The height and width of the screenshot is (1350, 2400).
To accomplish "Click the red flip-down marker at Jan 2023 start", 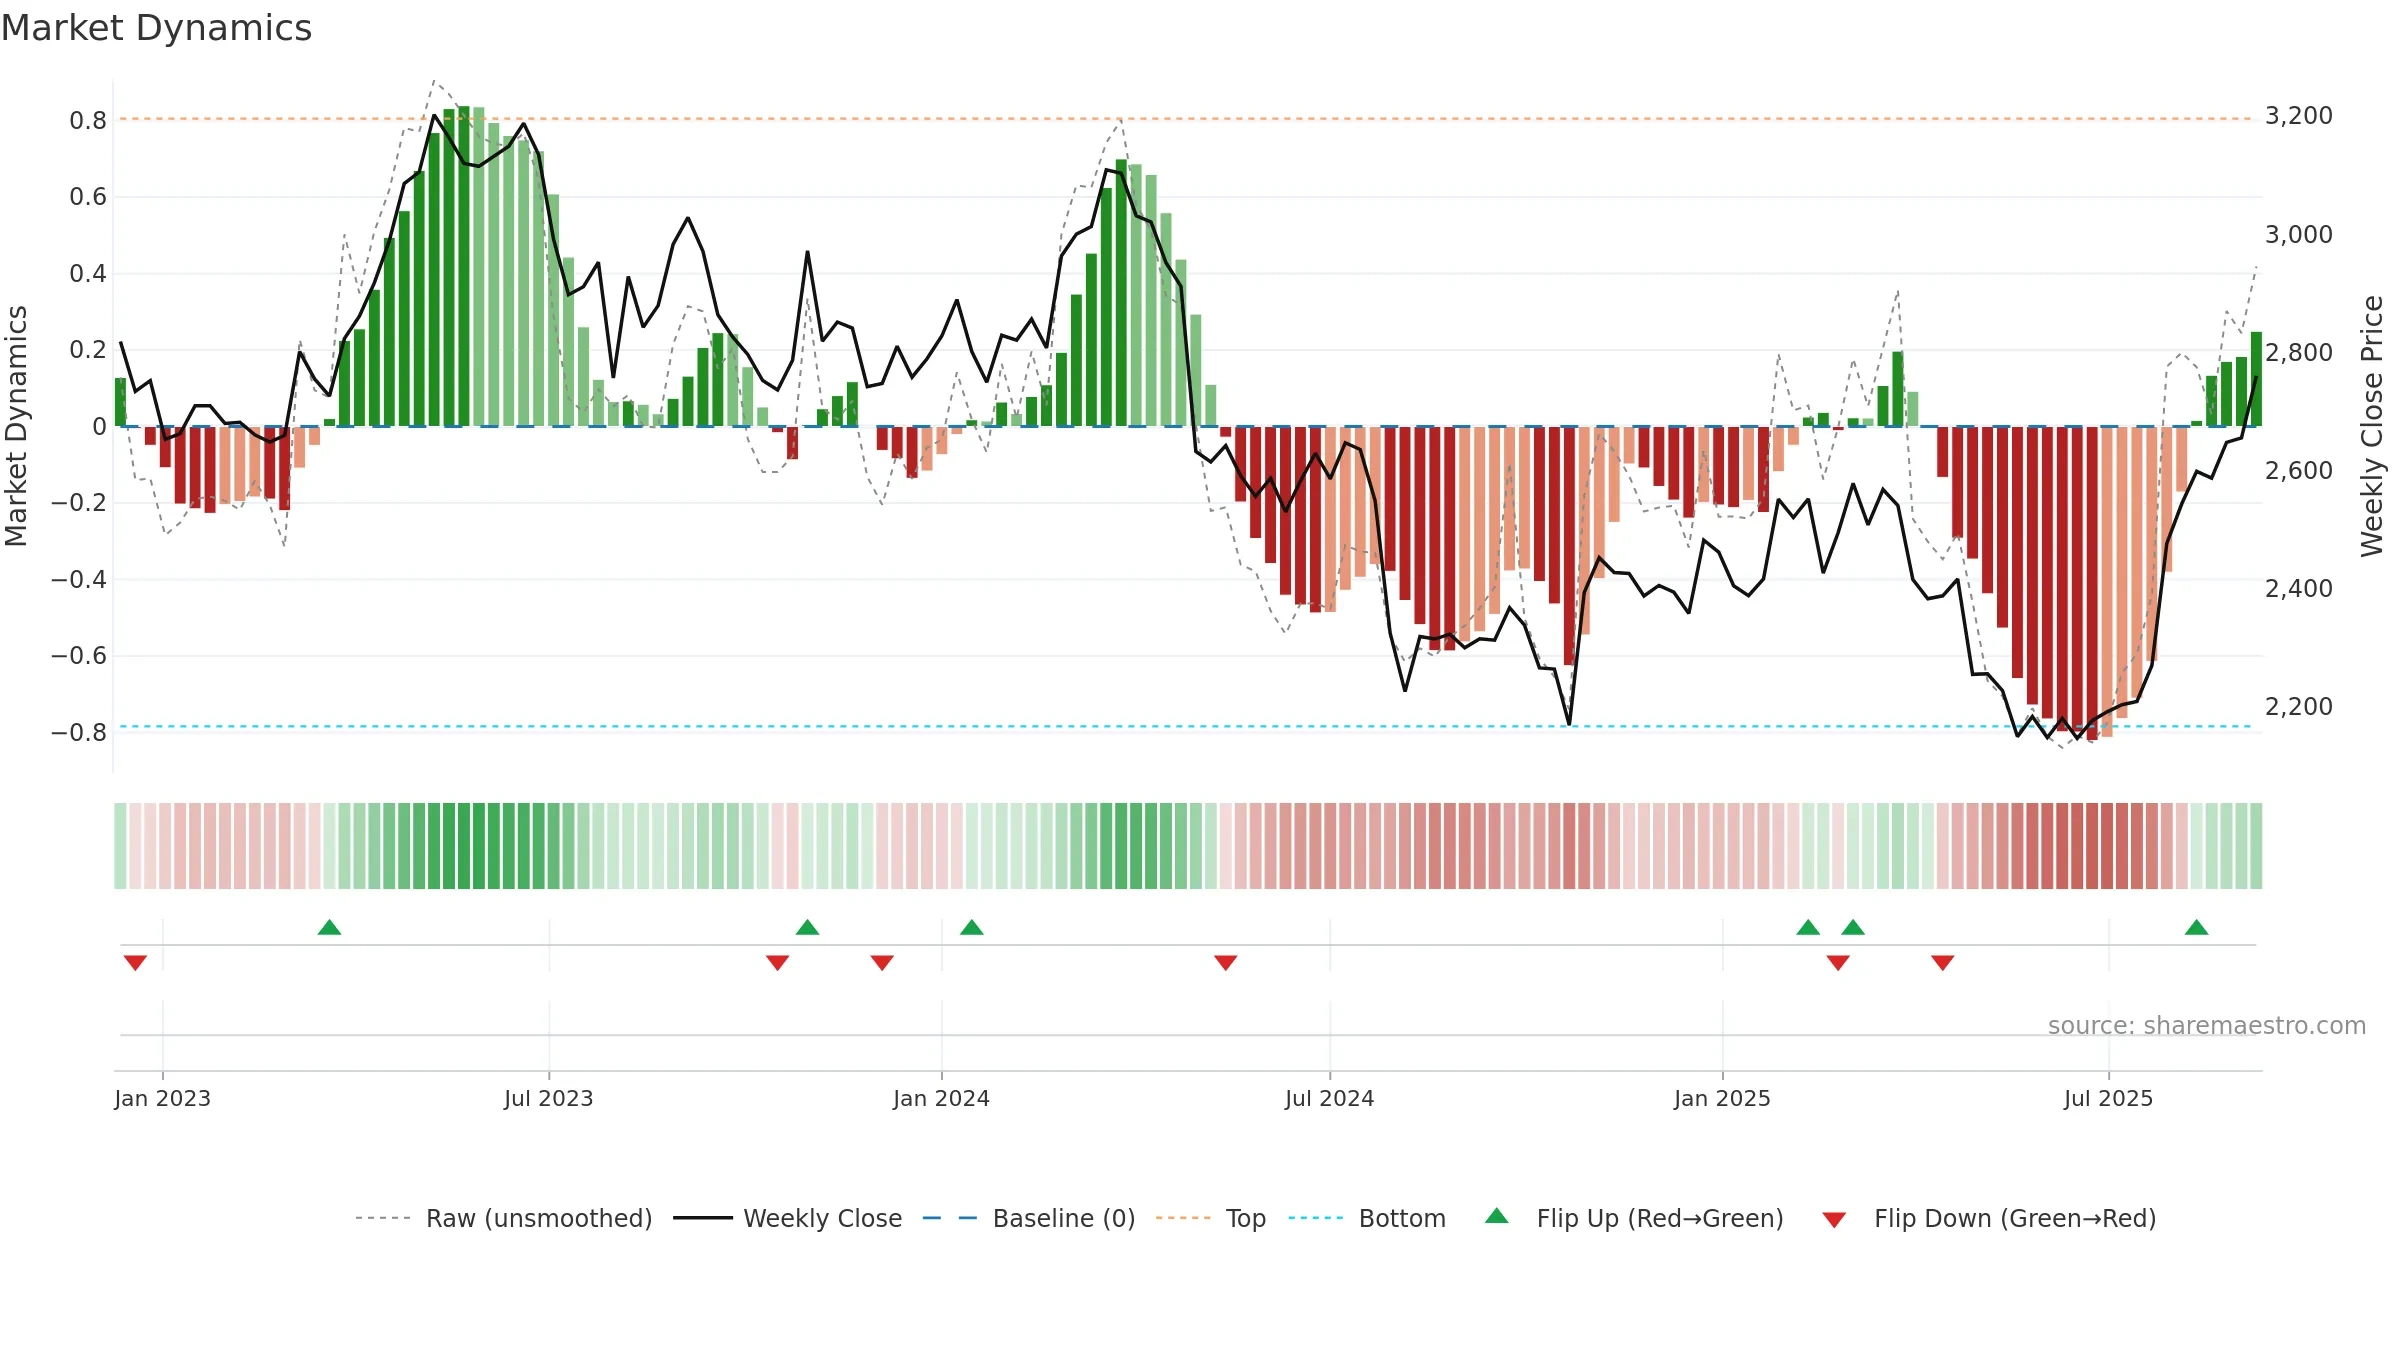I will tap(135, 963).
